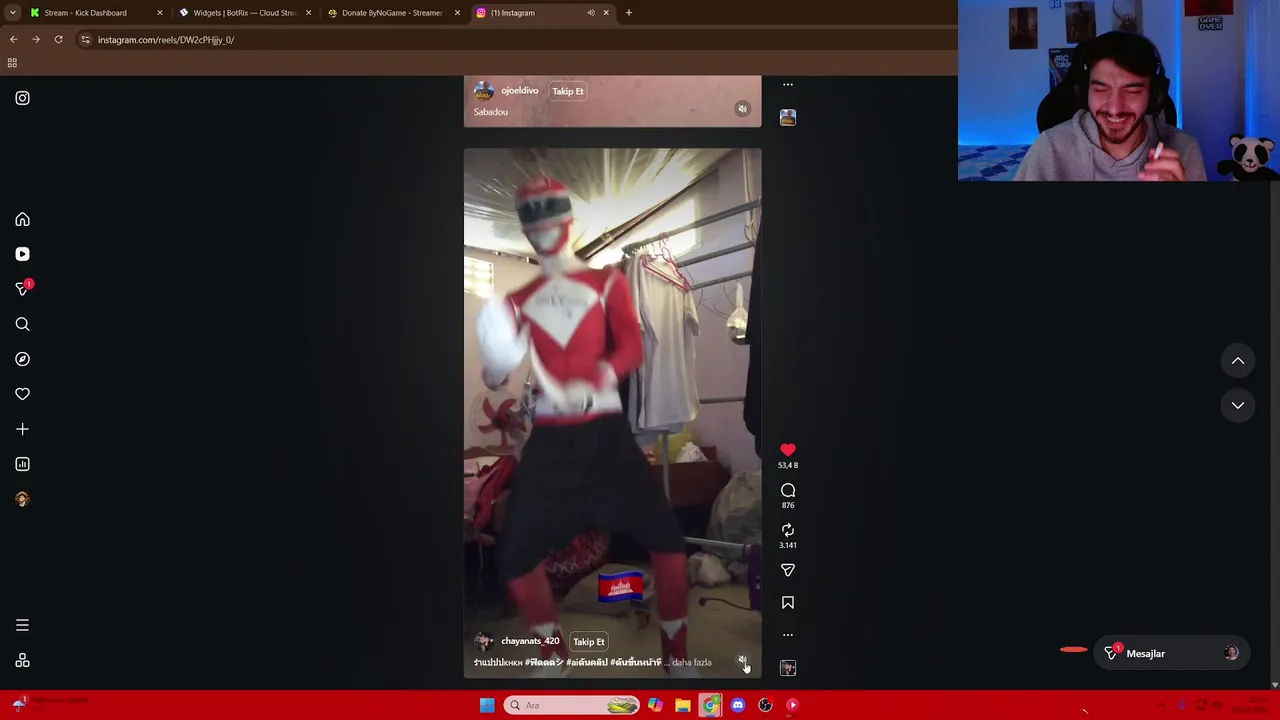The width and height of the screenshot is (1280, 720).
Task: Mute the Instagram tab via speaker icon
Action: 591,13
